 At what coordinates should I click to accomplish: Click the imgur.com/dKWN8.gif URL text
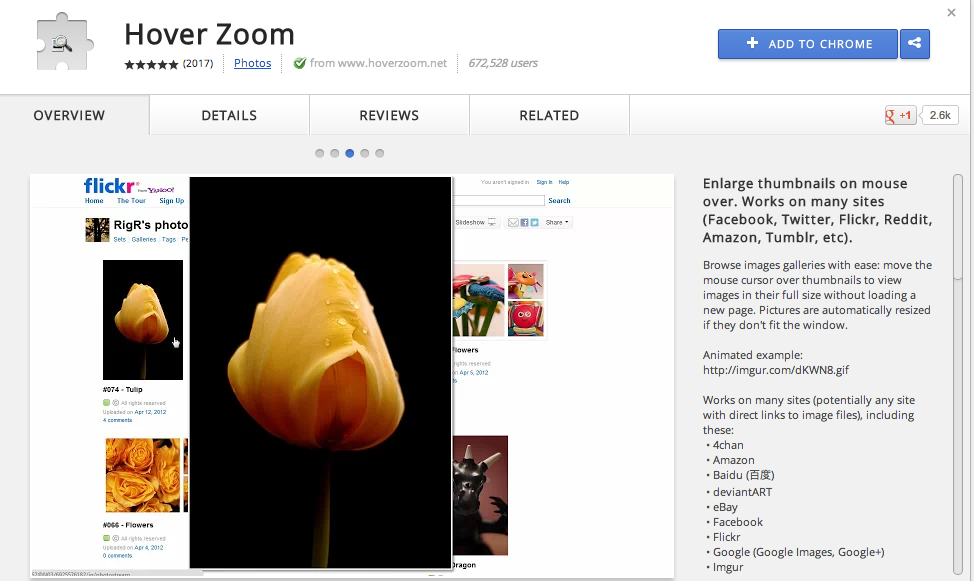coord(776,370)
